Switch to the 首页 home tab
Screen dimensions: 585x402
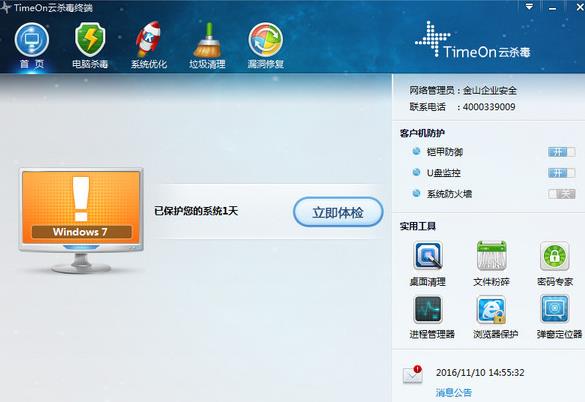pos(32,46)
